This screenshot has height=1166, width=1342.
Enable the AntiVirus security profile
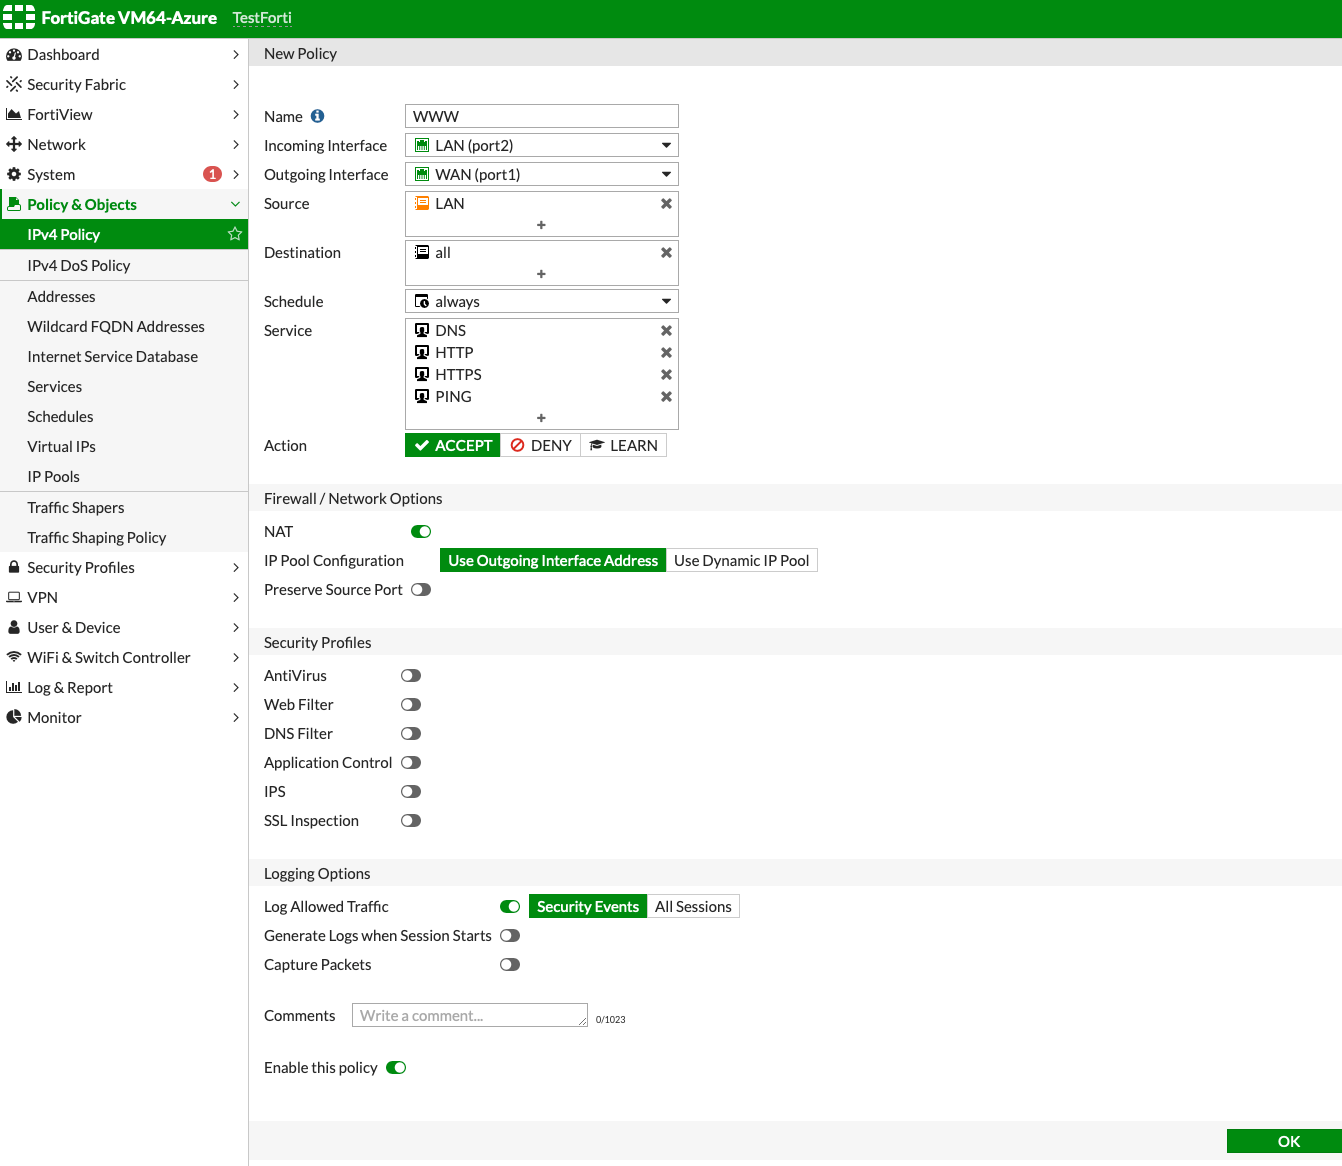point(410,675)
